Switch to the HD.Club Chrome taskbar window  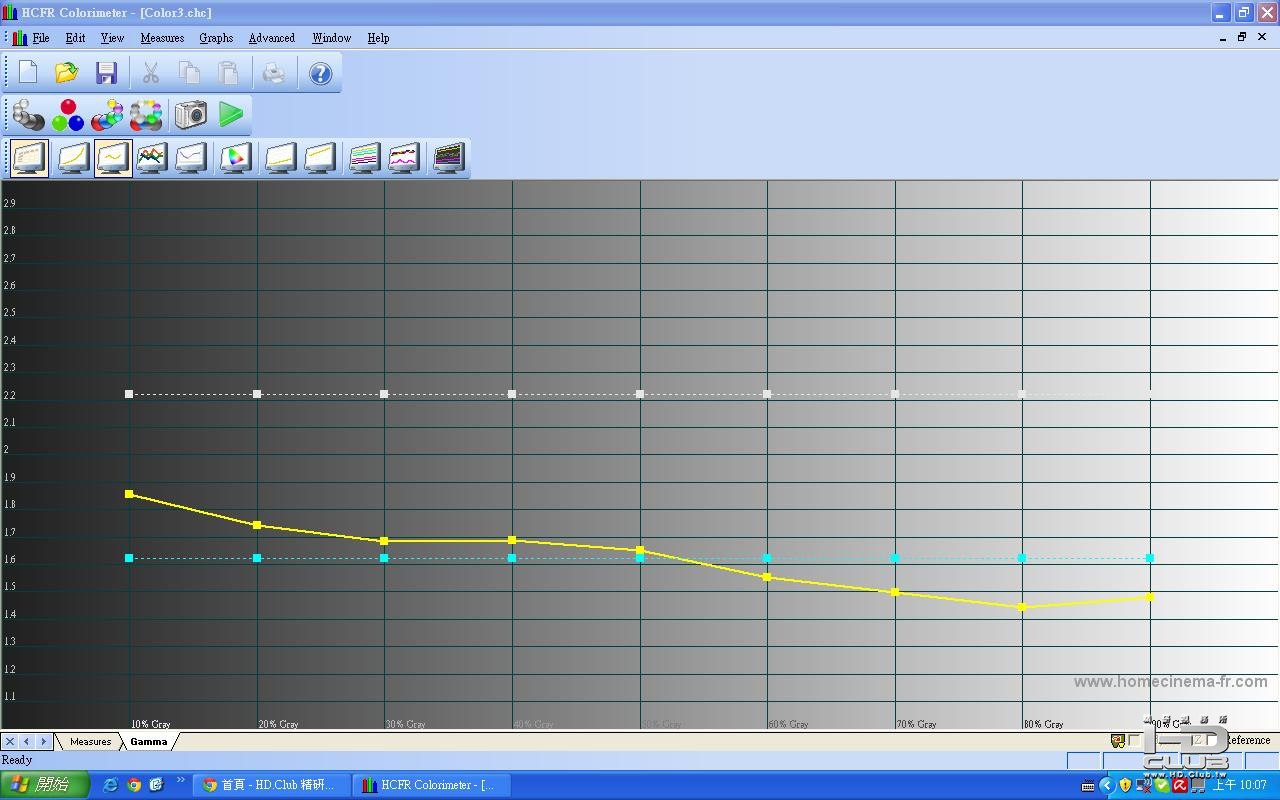pos(272,785)
